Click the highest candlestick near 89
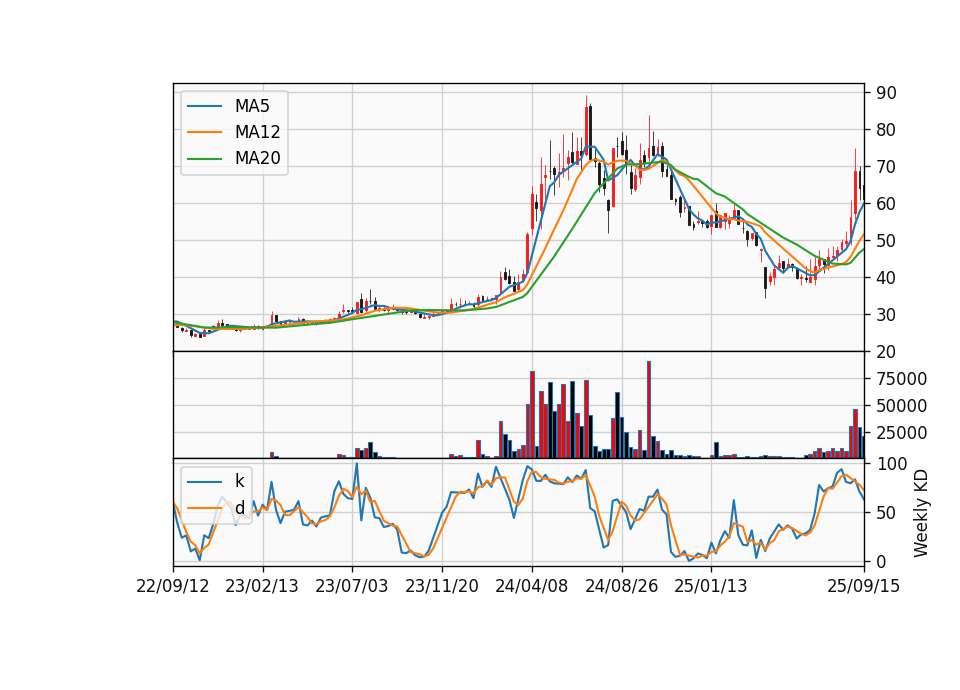 tap(587, 127)
